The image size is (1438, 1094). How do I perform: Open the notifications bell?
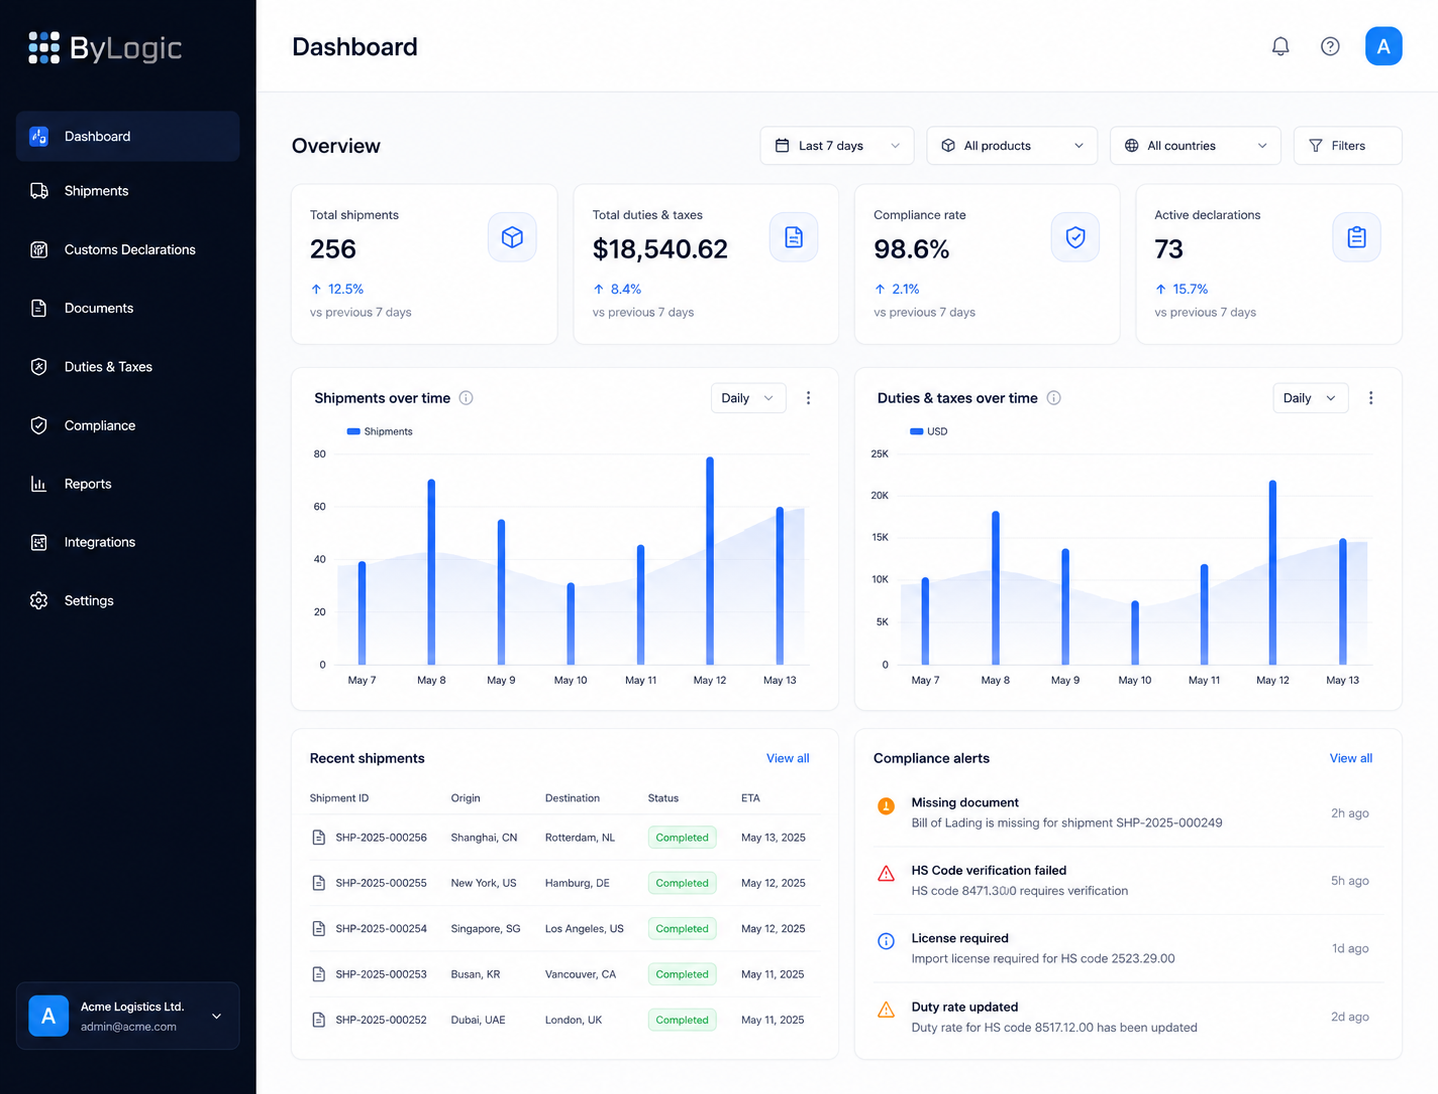click(1280, 46)
